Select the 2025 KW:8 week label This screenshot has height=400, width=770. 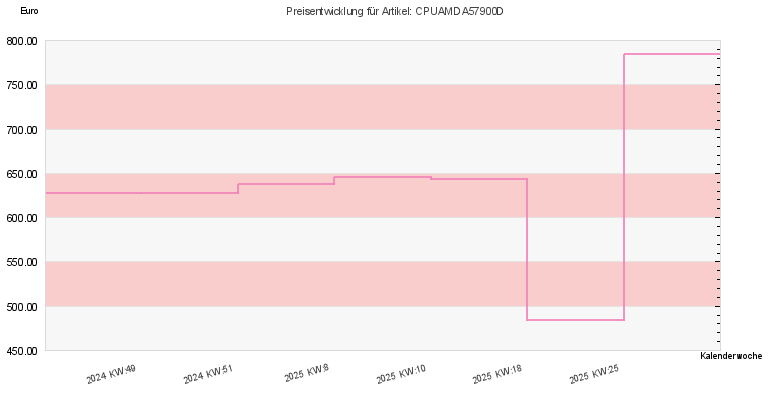306,373
